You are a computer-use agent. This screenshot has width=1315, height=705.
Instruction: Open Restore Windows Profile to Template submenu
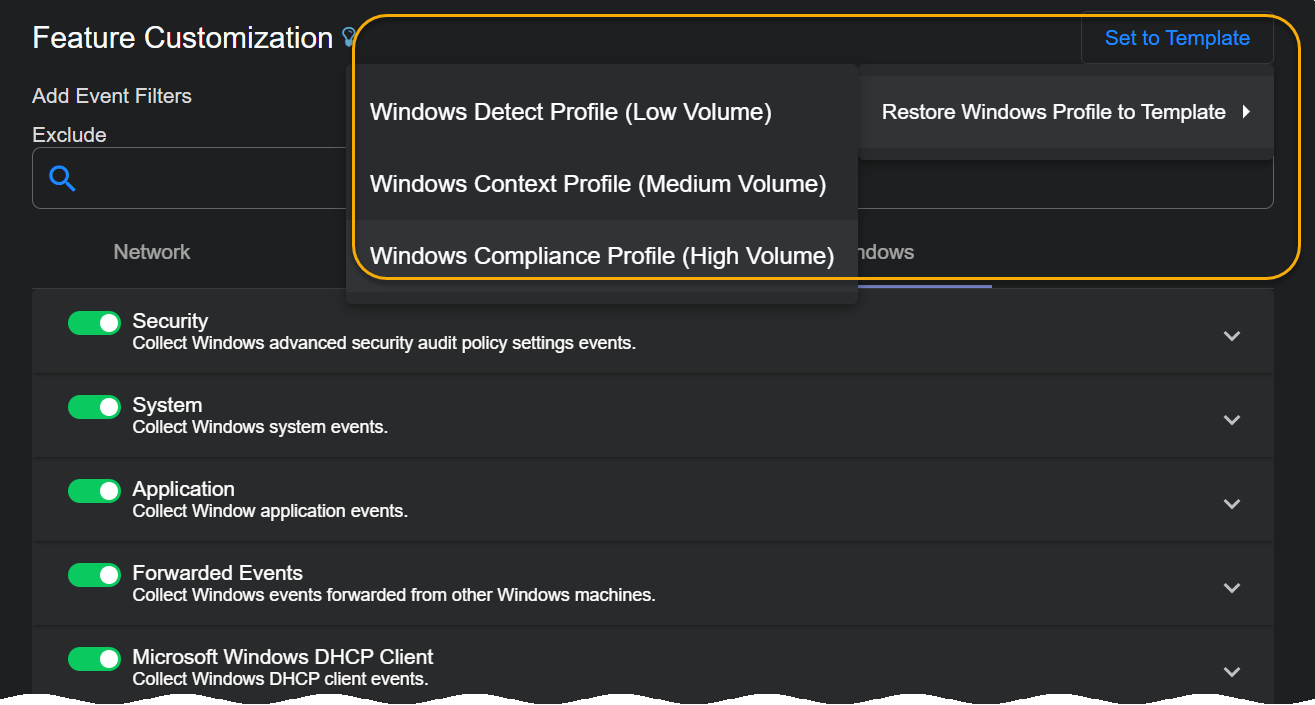point(1053,112)
